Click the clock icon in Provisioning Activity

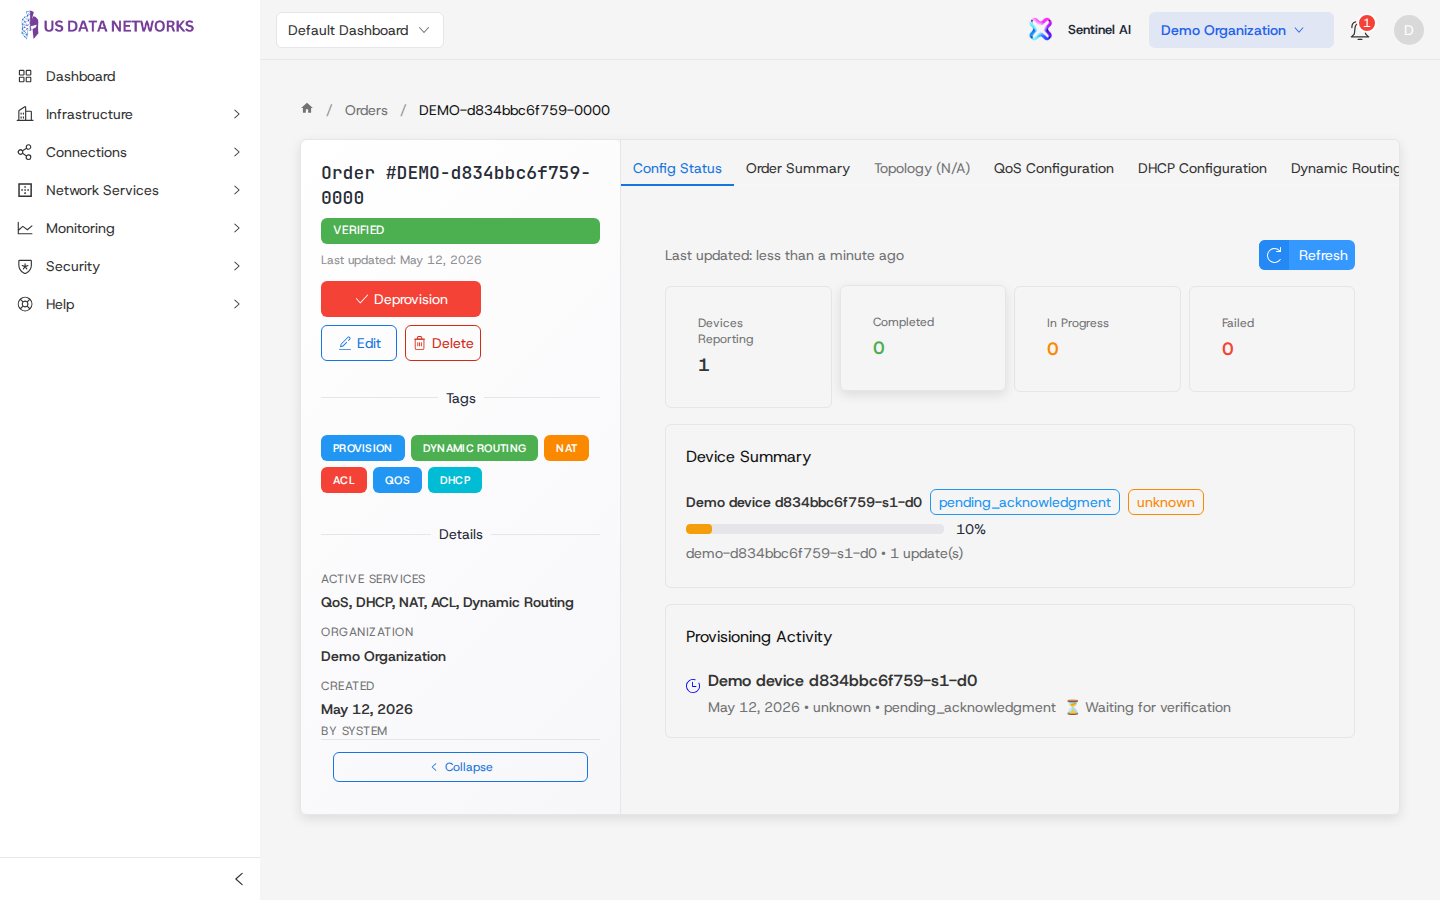pyautogui.click(x=693, y=686)
